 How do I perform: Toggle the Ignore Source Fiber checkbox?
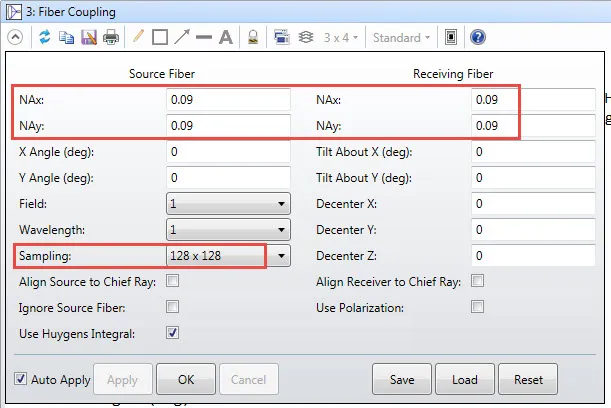point(173,307)
